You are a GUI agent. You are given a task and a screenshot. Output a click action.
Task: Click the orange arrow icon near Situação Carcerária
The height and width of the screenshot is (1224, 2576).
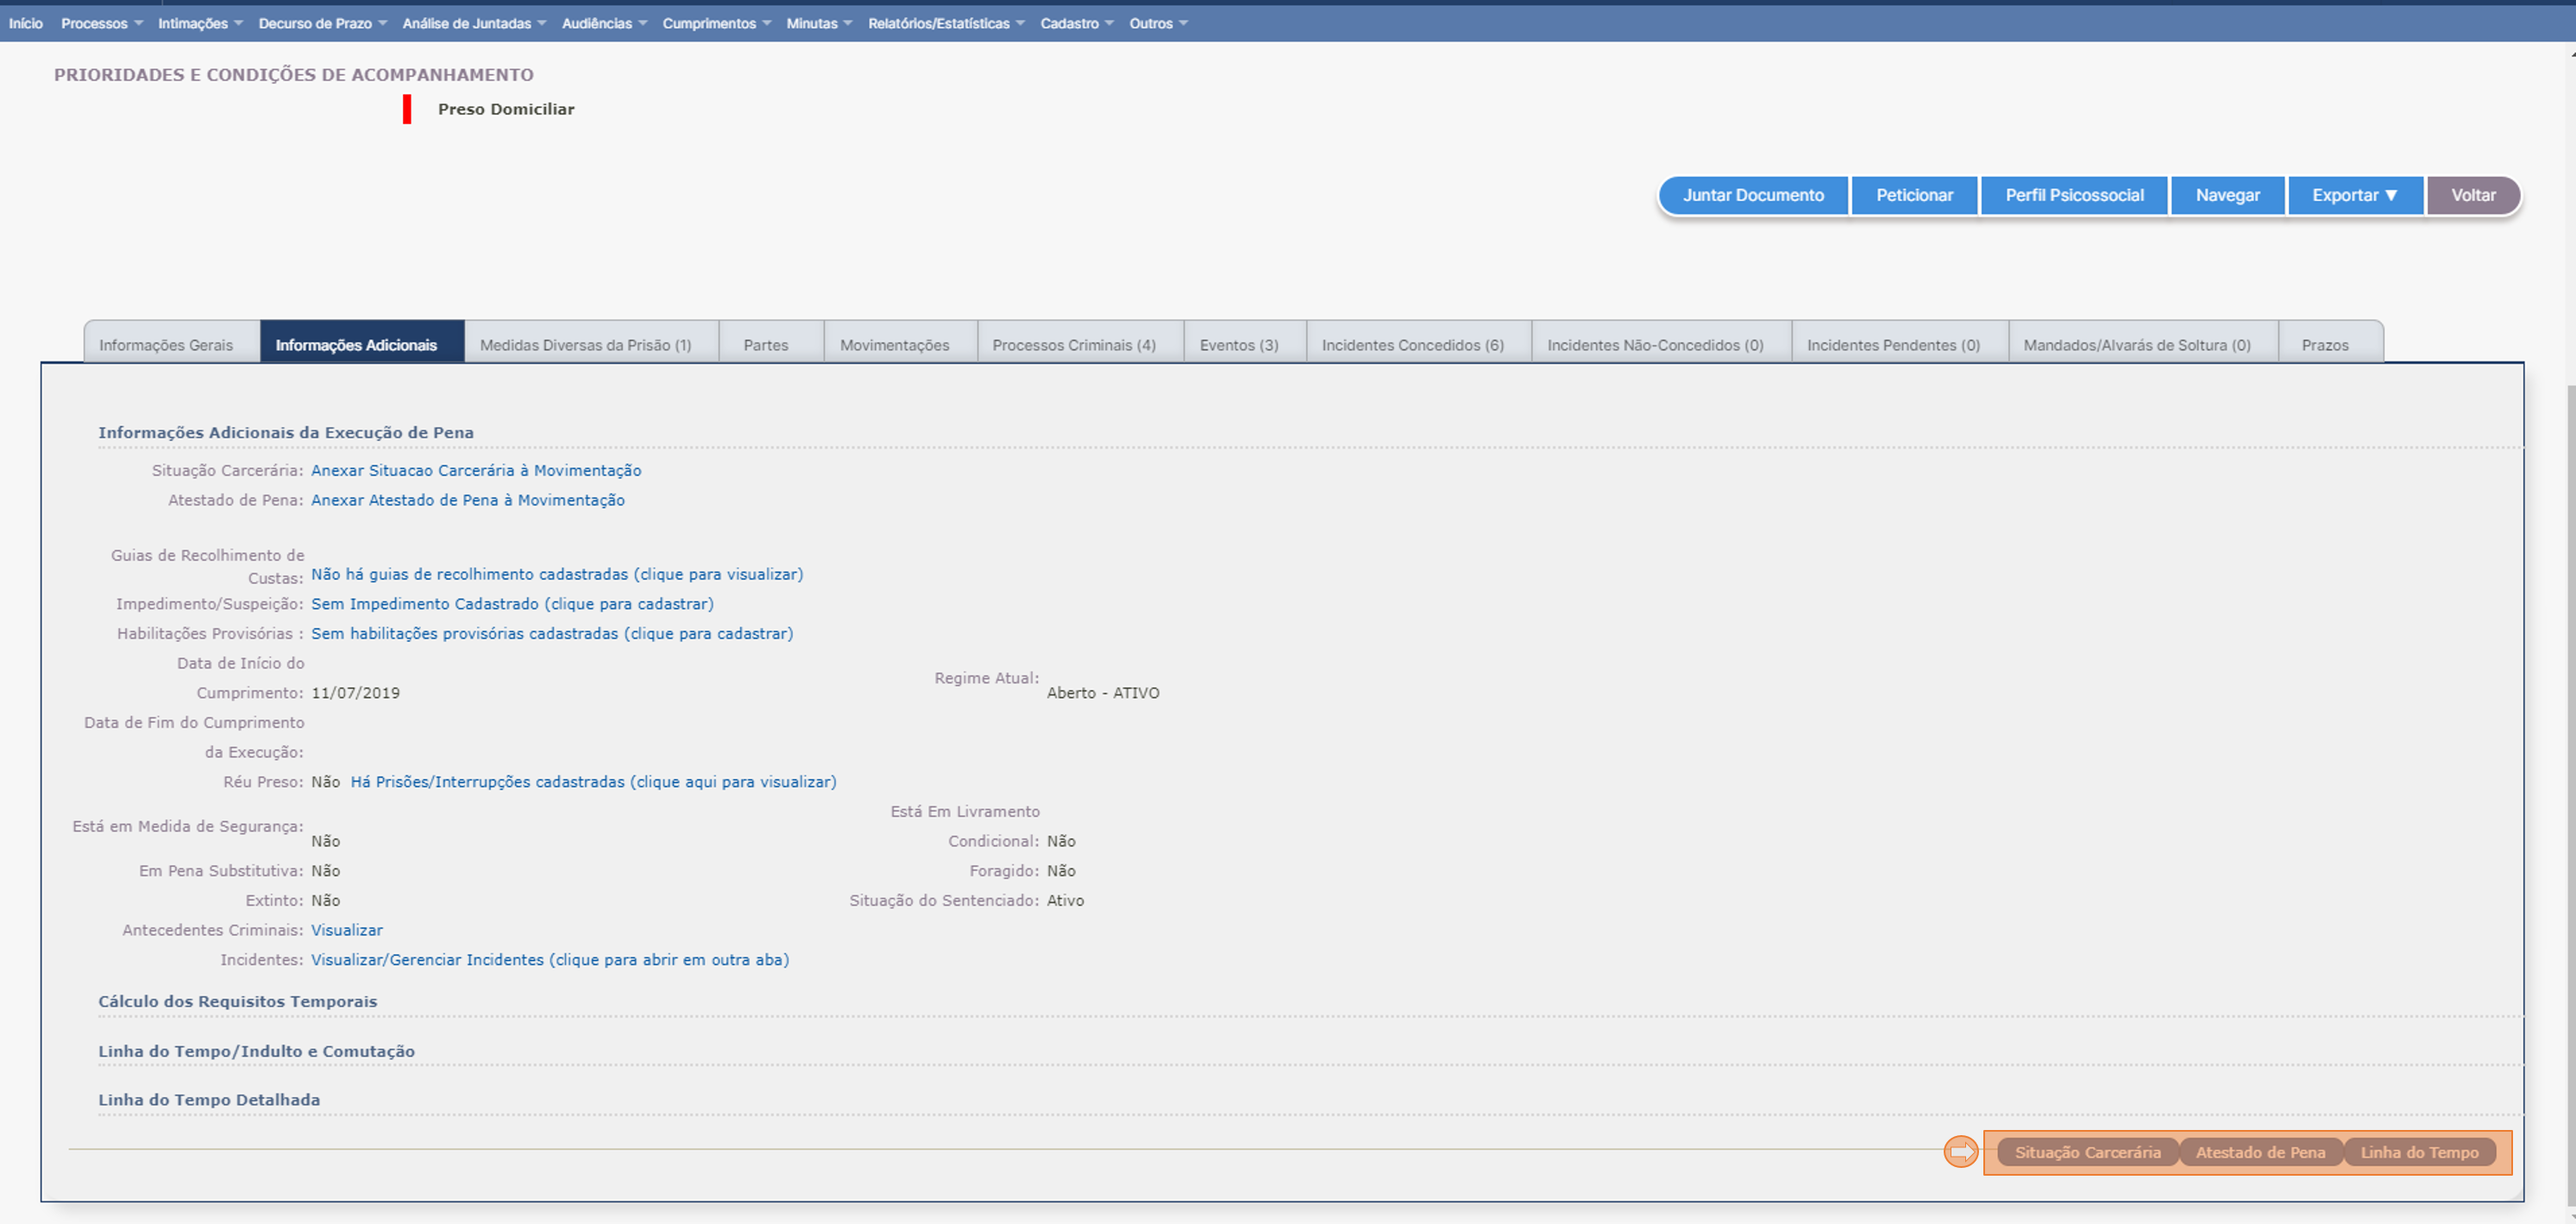1960,1152
